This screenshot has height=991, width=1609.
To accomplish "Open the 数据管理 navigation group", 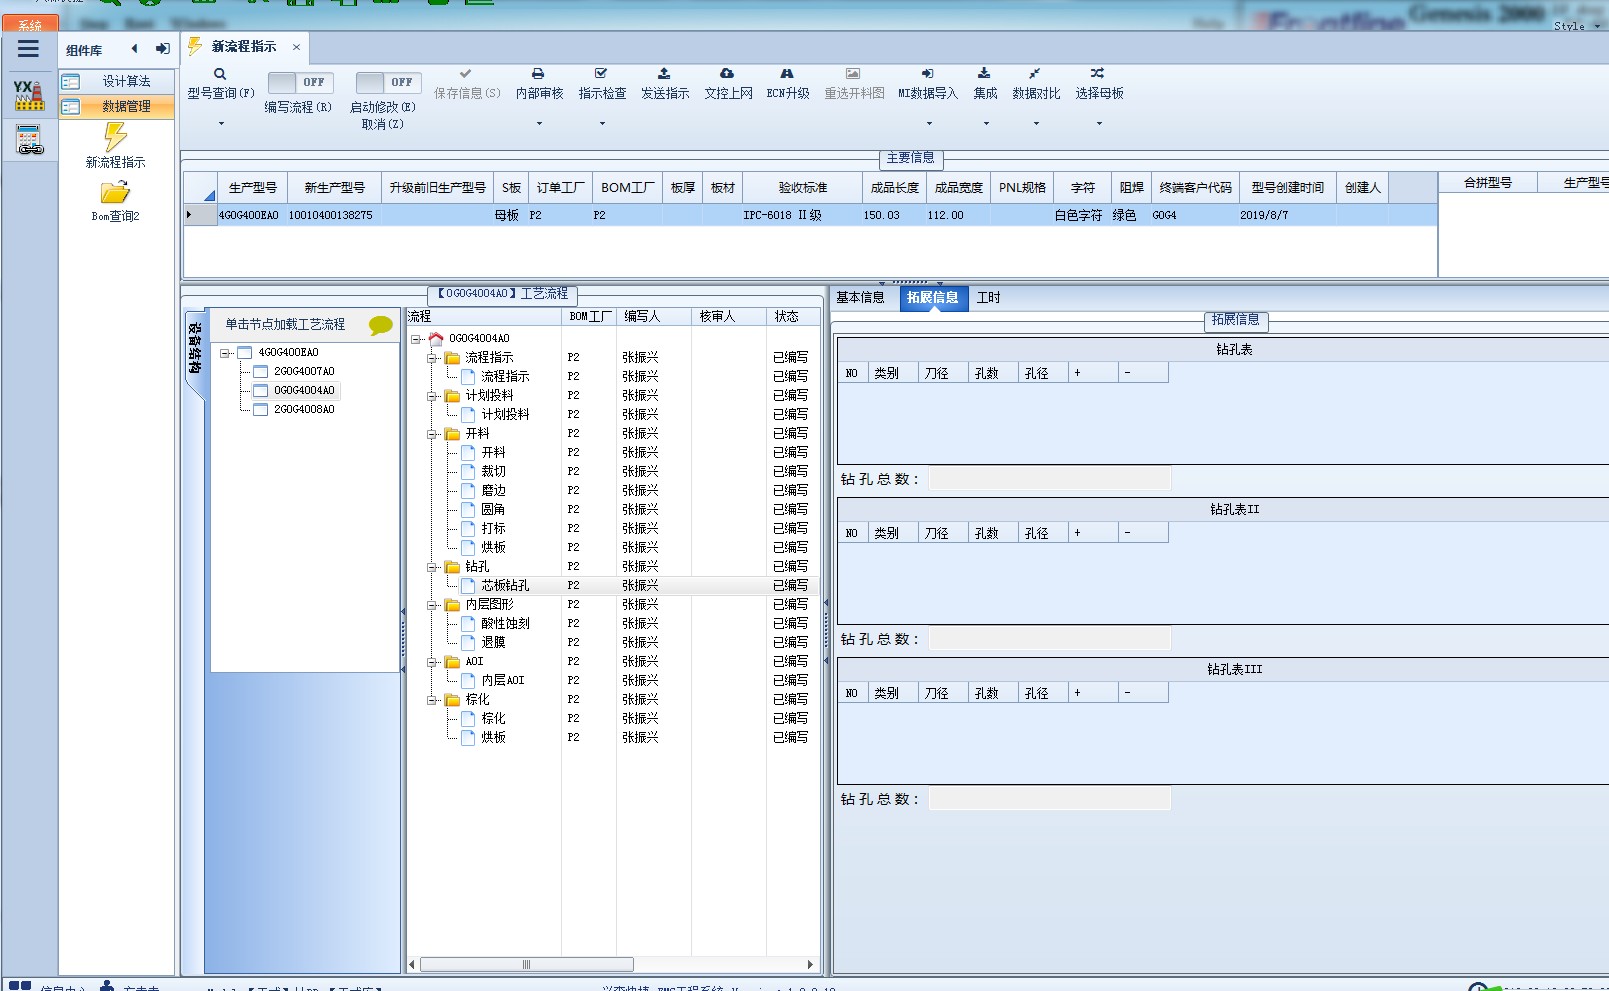I will point(116,107).
